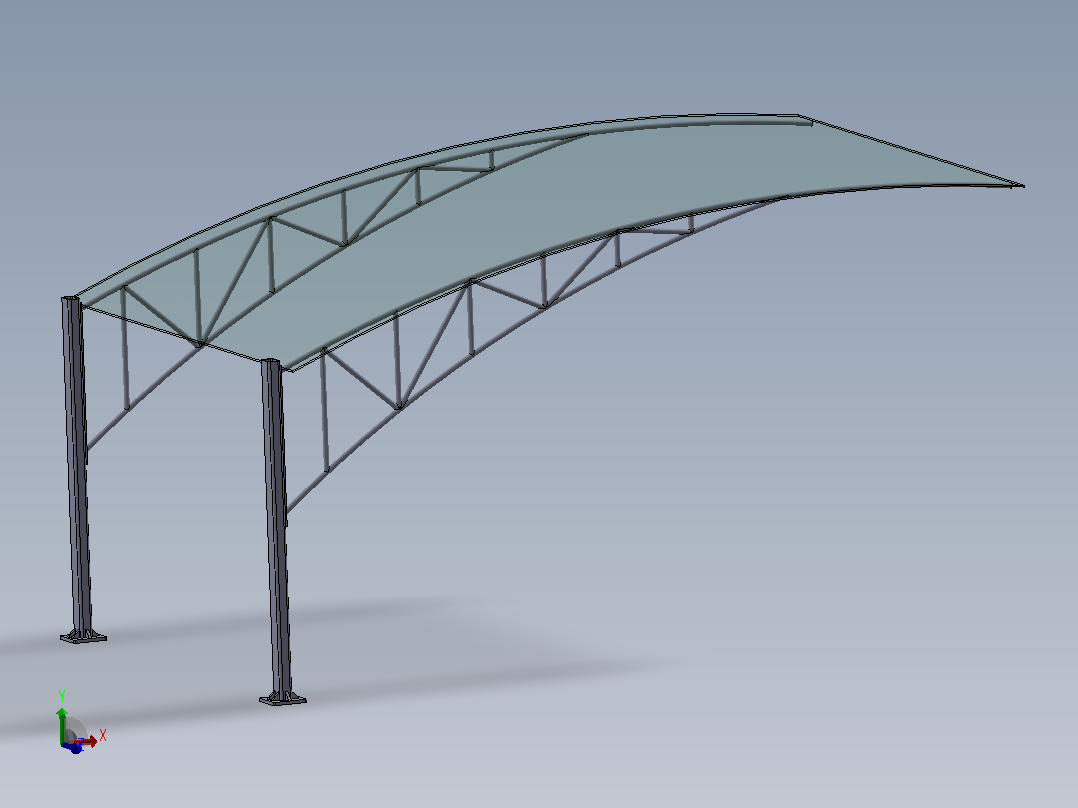The image size is (1078, 808).
Task: Click the green Y axis arrow of the triad
Action: pyautogui.click(x=62, y=724)
